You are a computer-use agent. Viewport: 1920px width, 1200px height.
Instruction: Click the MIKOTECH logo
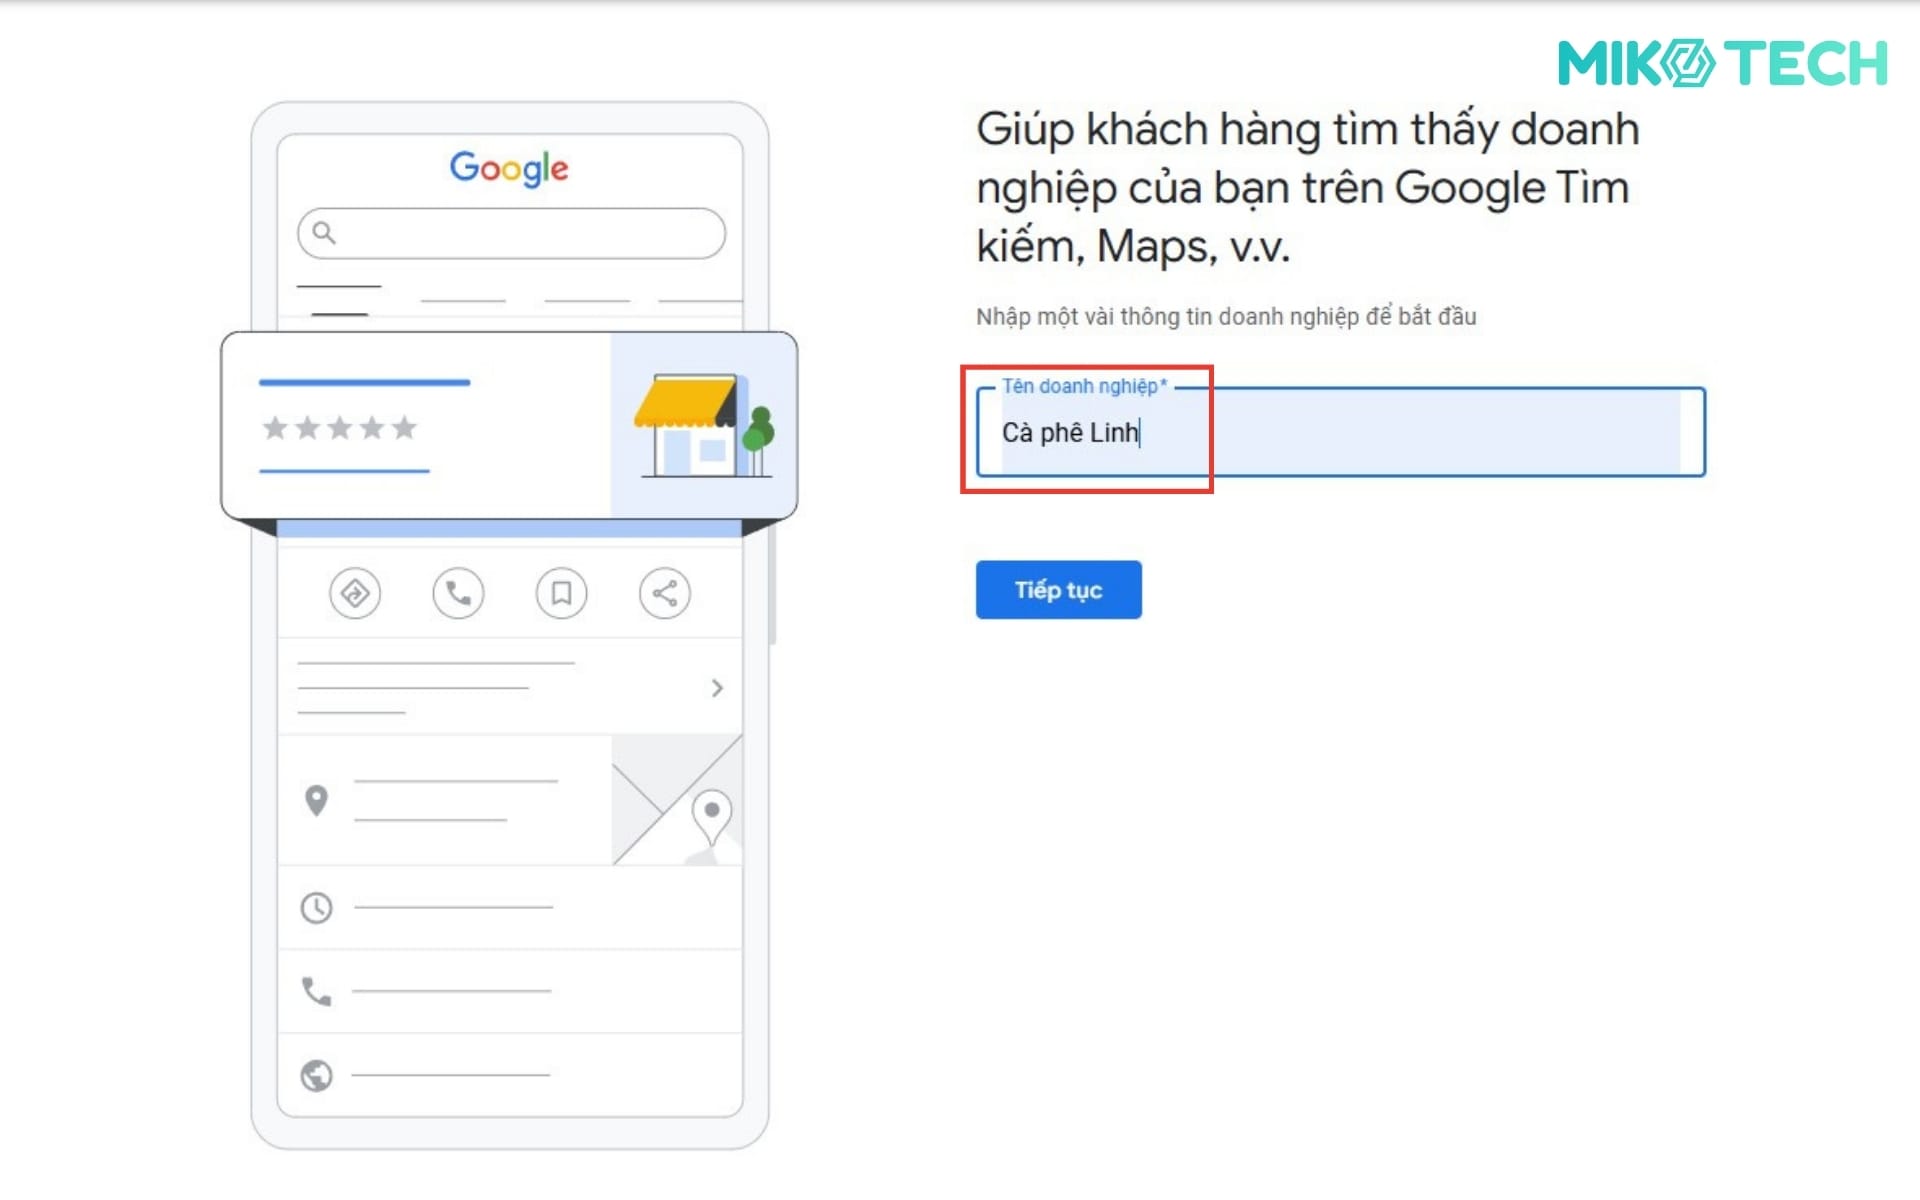pos(1725,62)
